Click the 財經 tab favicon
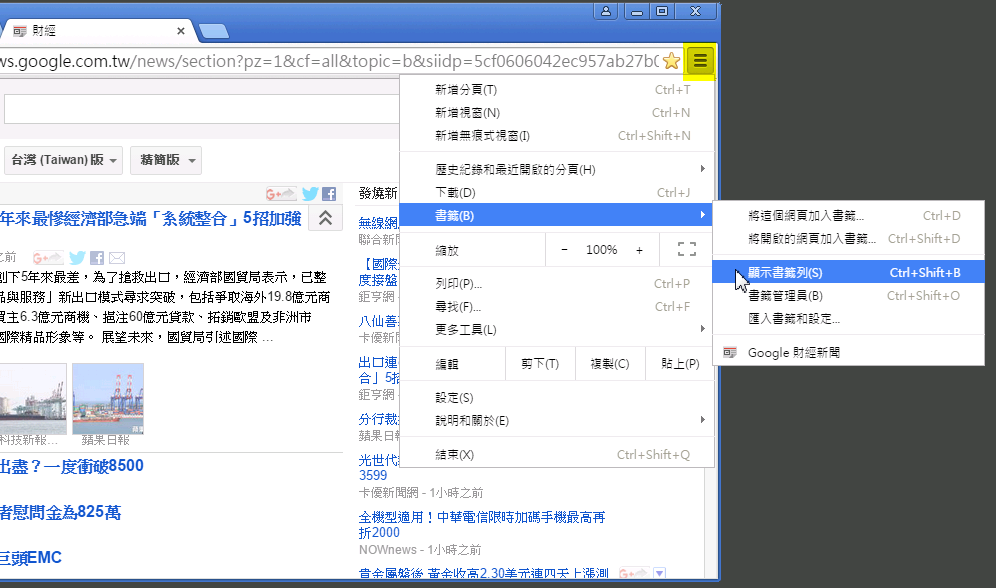This screenshot has height=588, width=996. [20, 30]
